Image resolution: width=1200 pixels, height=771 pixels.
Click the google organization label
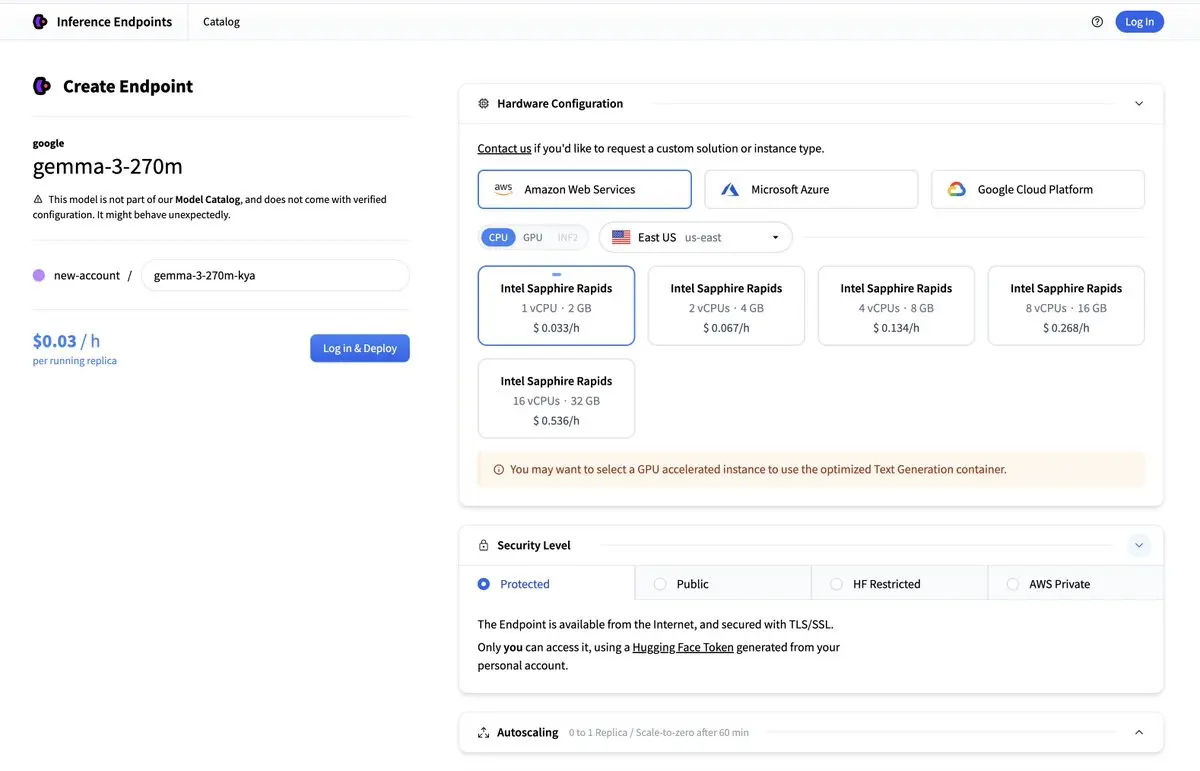[x=48, y=143]
